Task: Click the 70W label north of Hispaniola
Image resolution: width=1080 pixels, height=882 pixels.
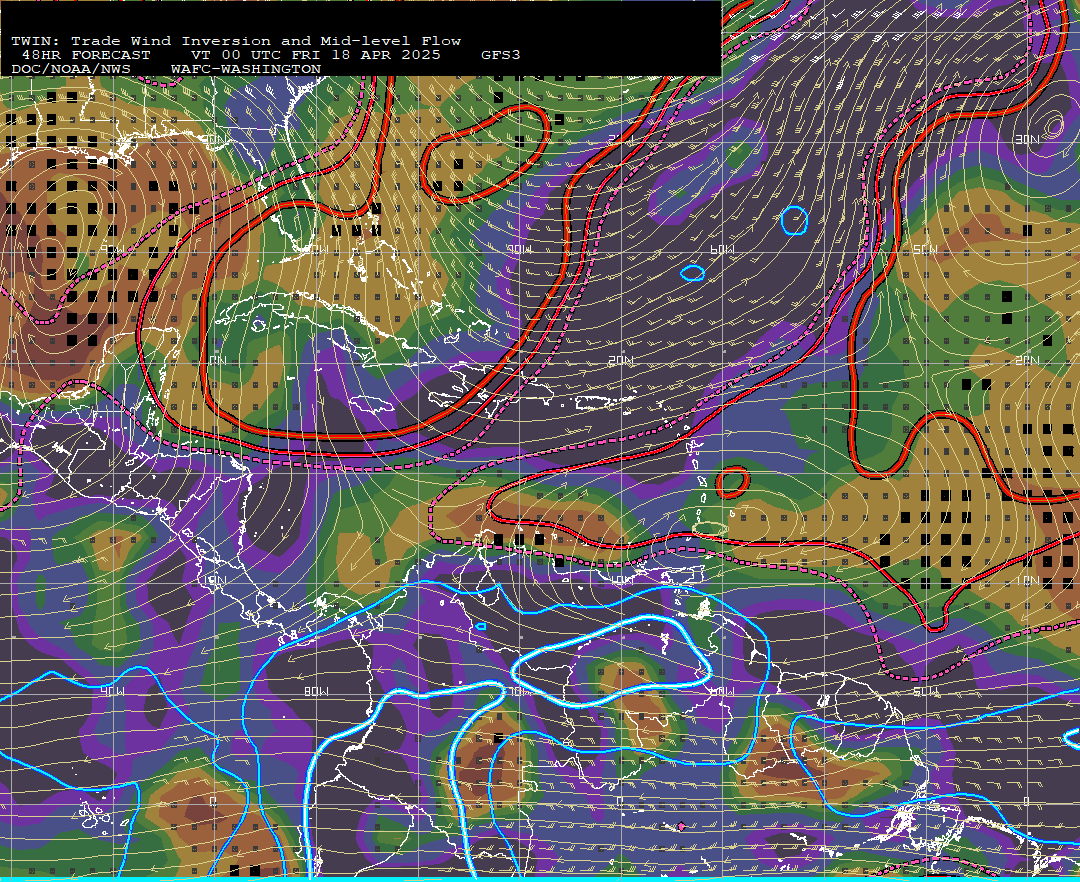Action: coord(521,249)
